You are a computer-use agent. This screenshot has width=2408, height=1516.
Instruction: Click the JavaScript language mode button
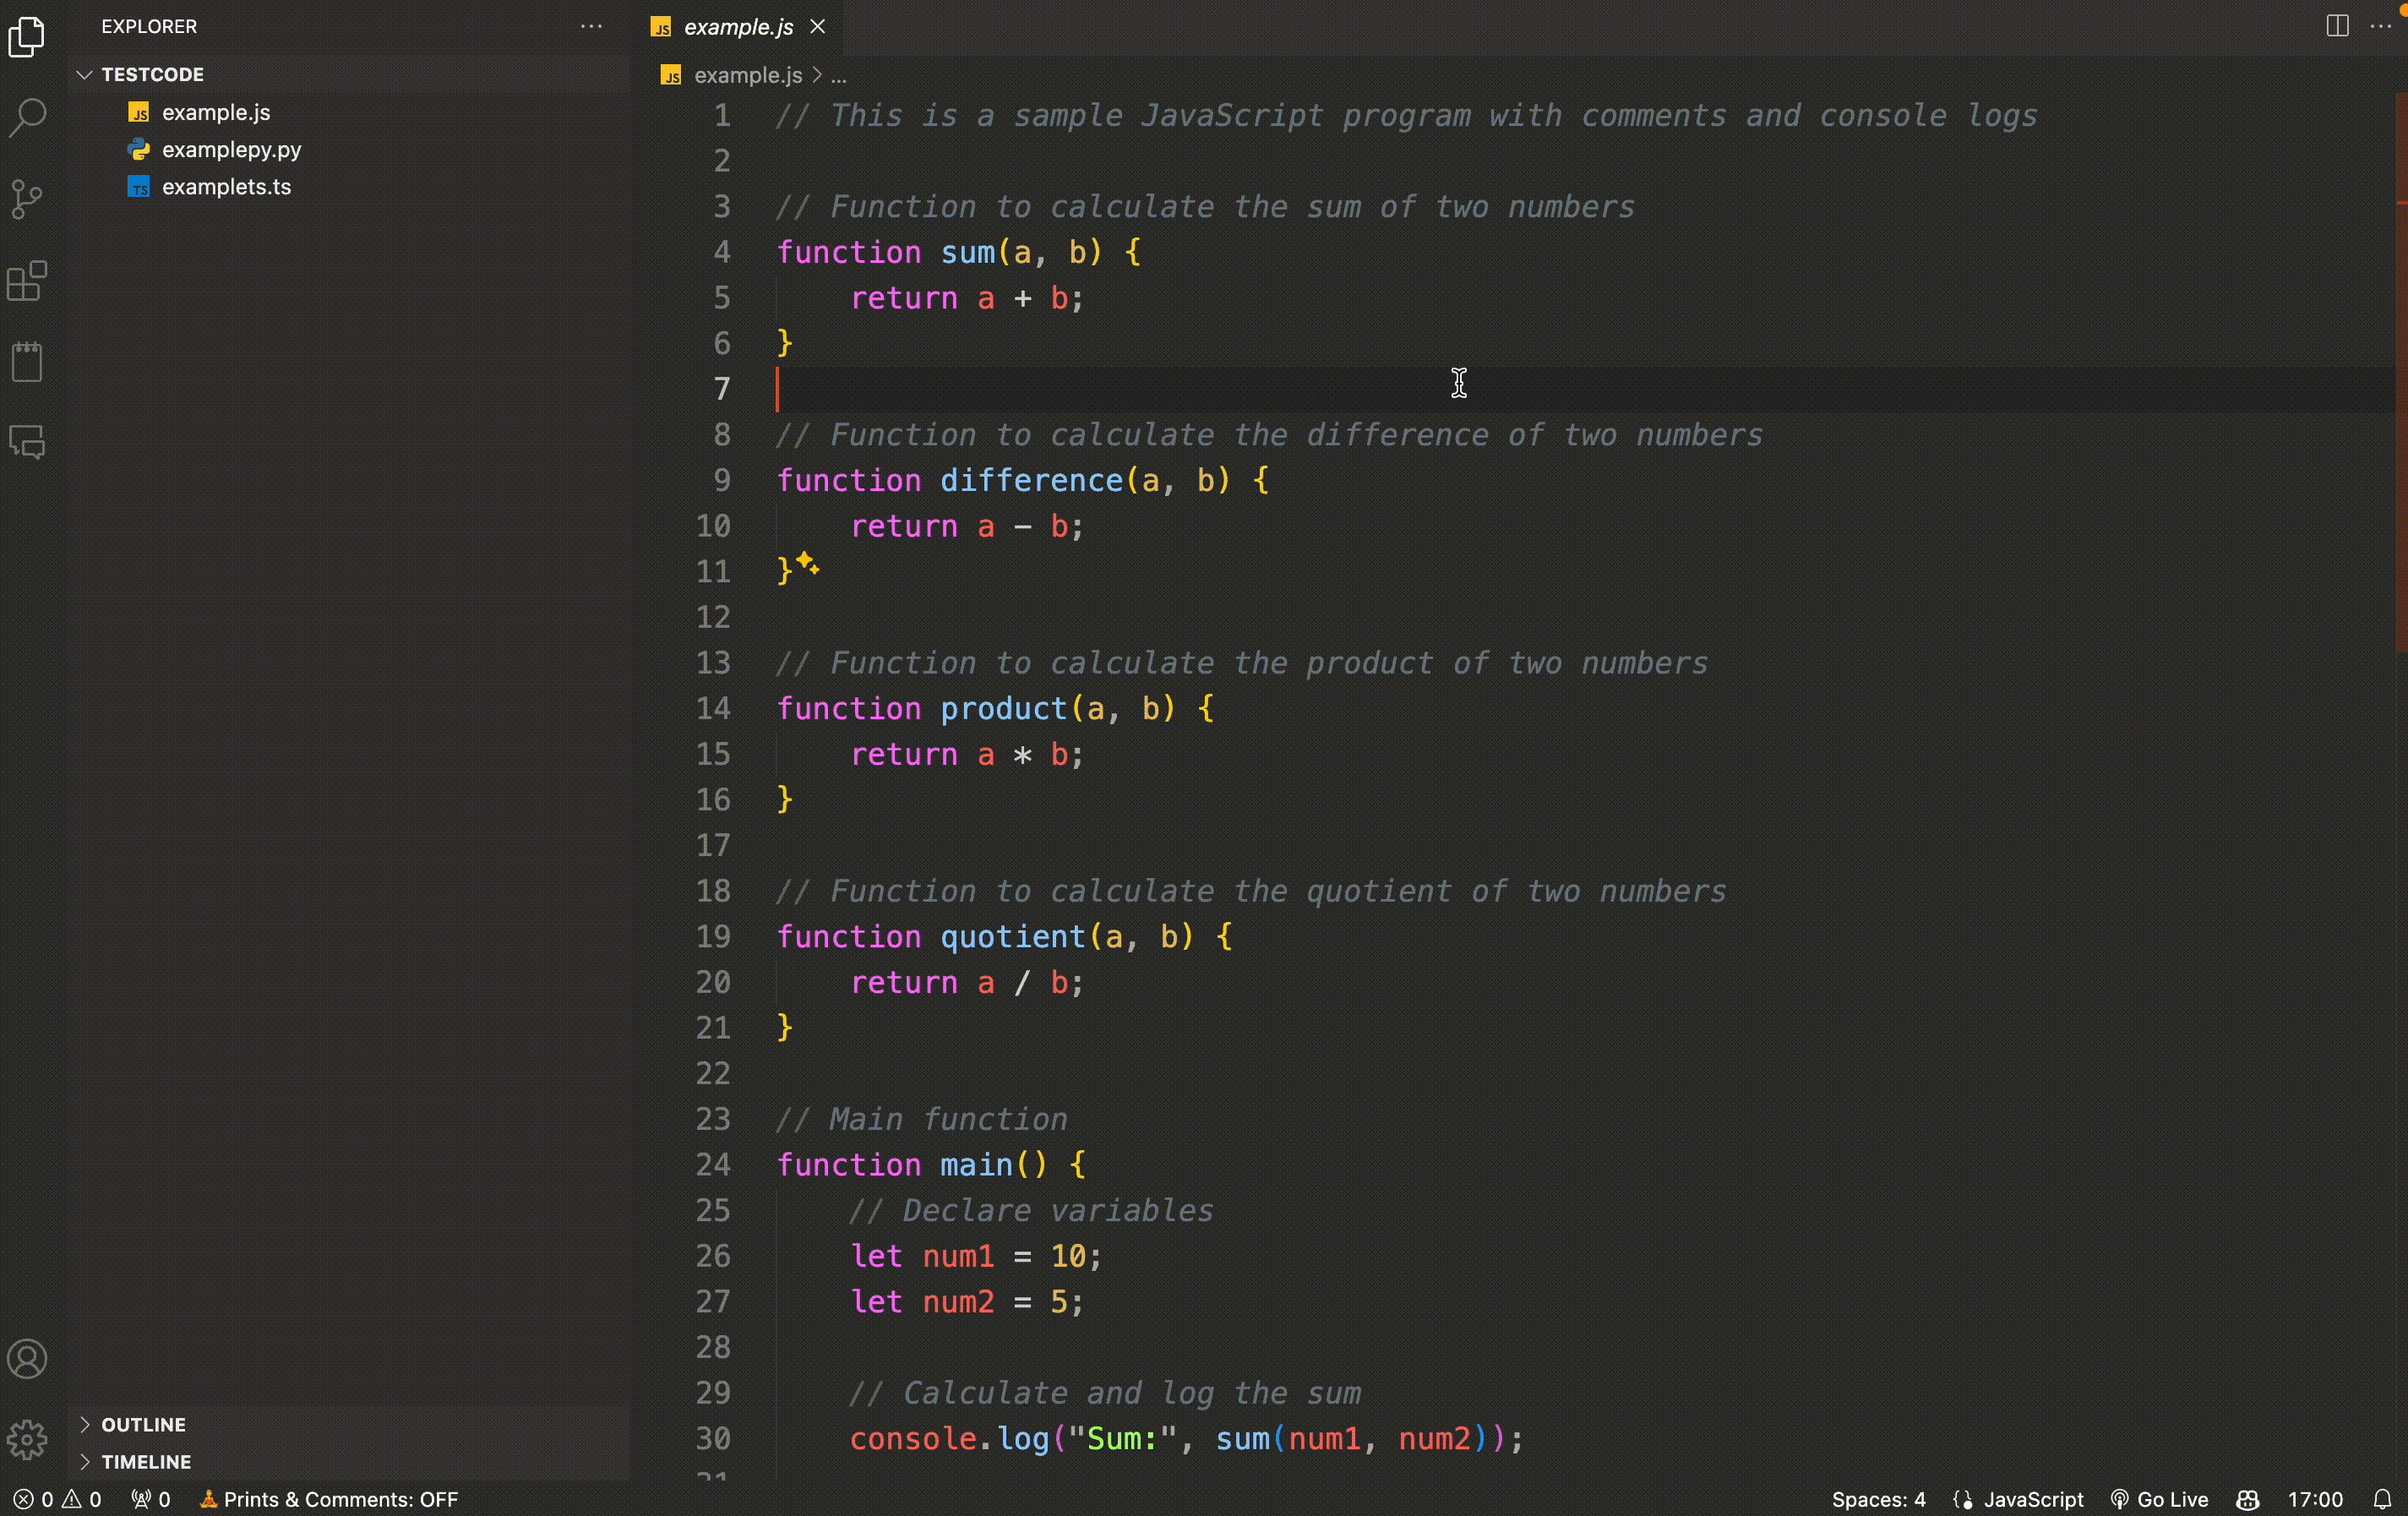(x=2032, y=1499)
